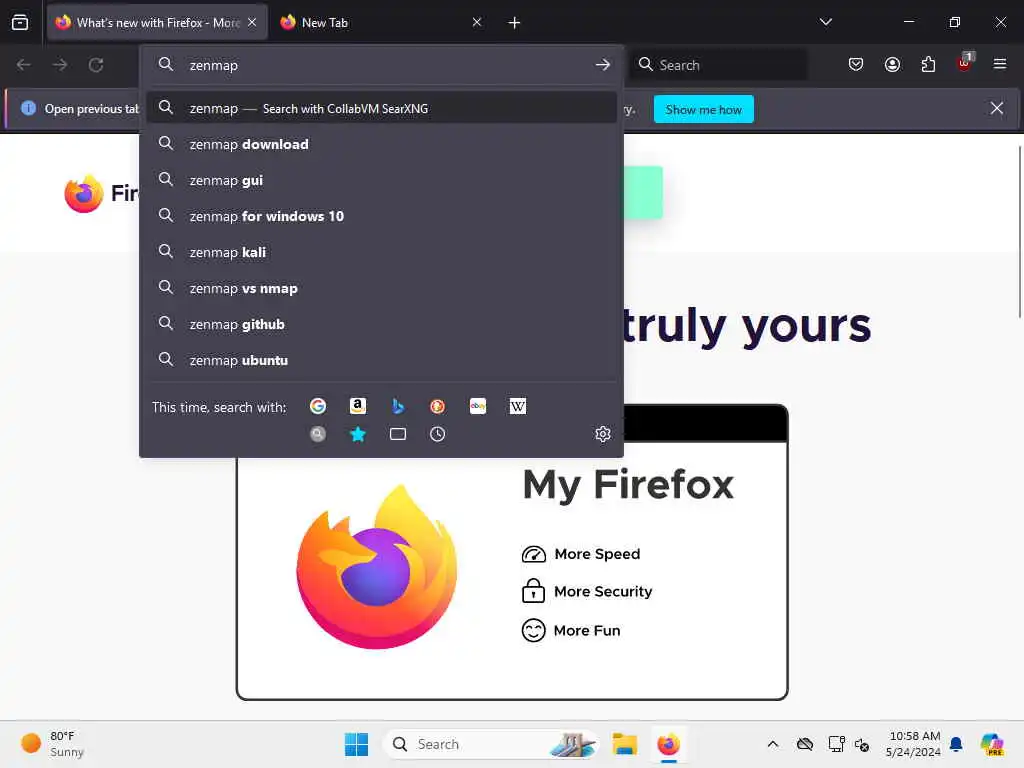Select zenmap Search with CollabVM SearXNG
The height and width of the screenshot is (768, 1024).
[381, 108]
